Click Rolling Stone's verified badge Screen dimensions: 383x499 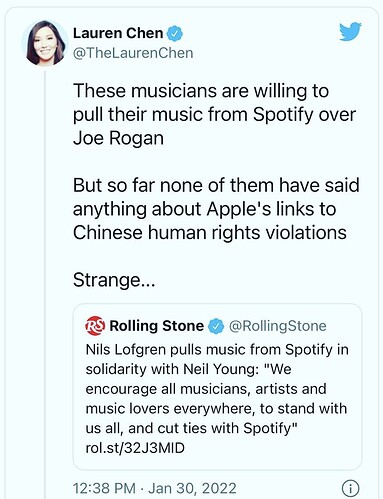point(216,326)
